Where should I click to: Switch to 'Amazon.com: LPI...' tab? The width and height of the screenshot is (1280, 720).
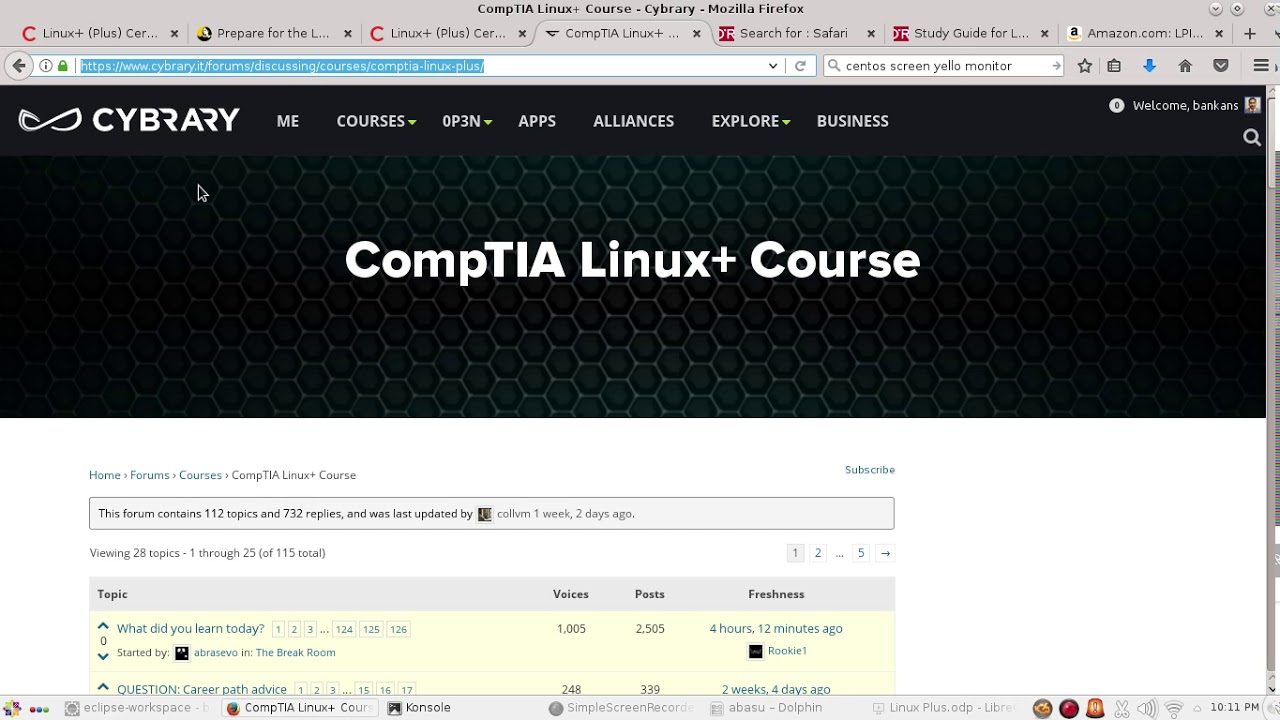point(1144,33)
